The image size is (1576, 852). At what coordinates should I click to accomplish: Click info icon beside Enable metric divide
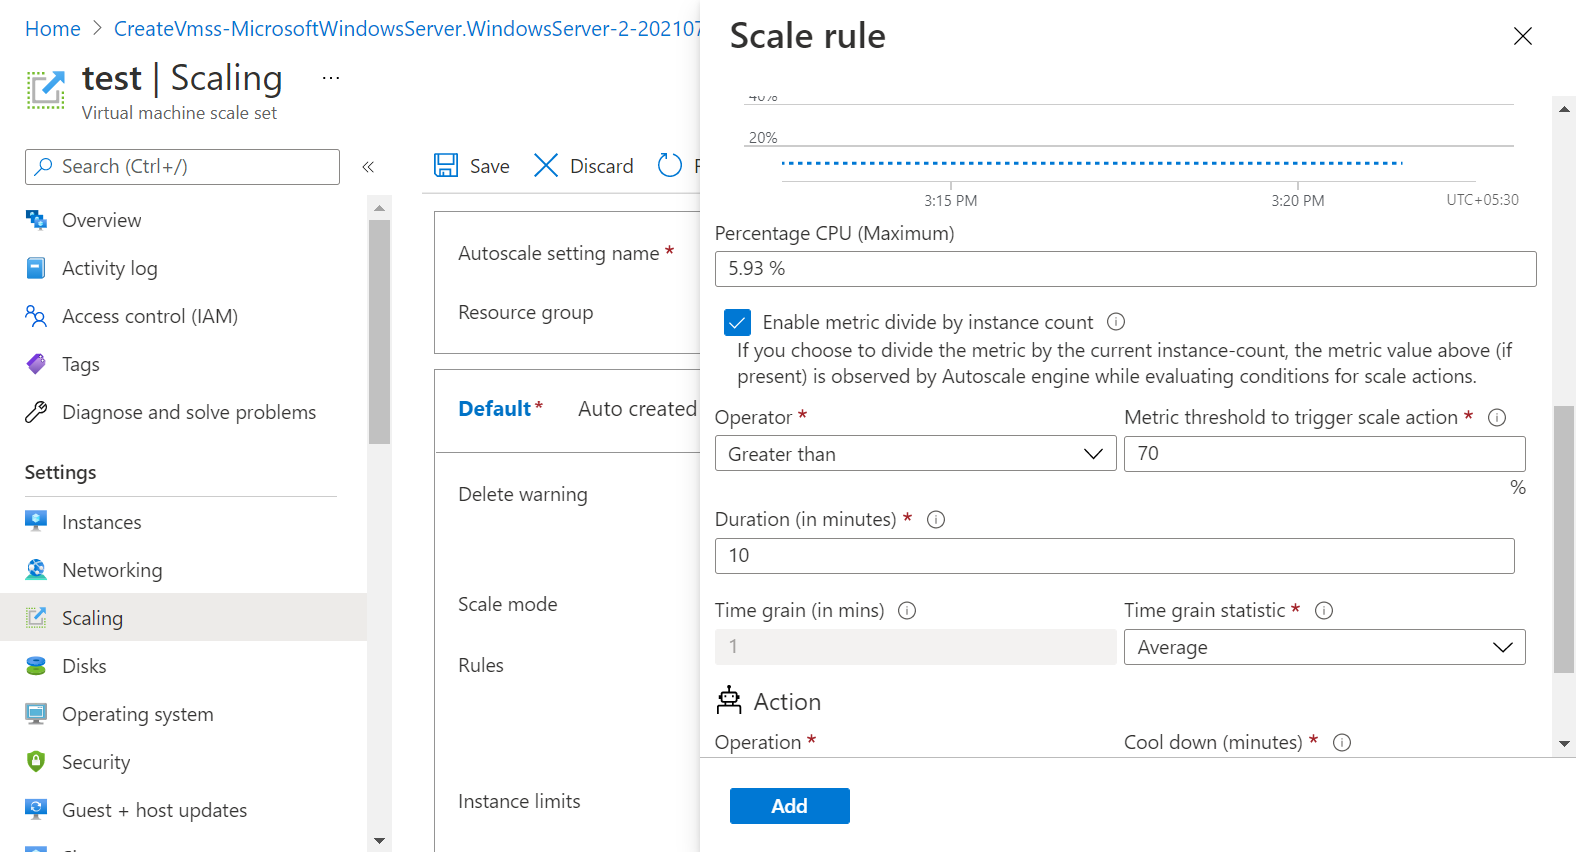pyautogui.click(x=1116, y=321)
